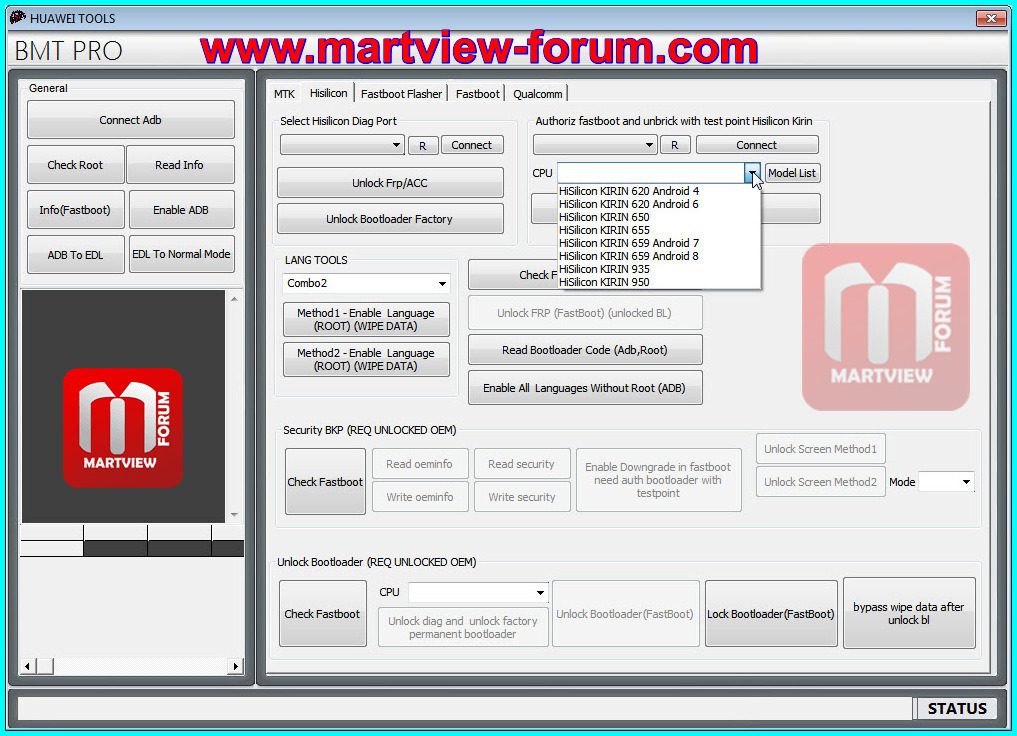Click the Read Info button
1017x736 pixels.
pyautogui.click(x=180, y=165)
